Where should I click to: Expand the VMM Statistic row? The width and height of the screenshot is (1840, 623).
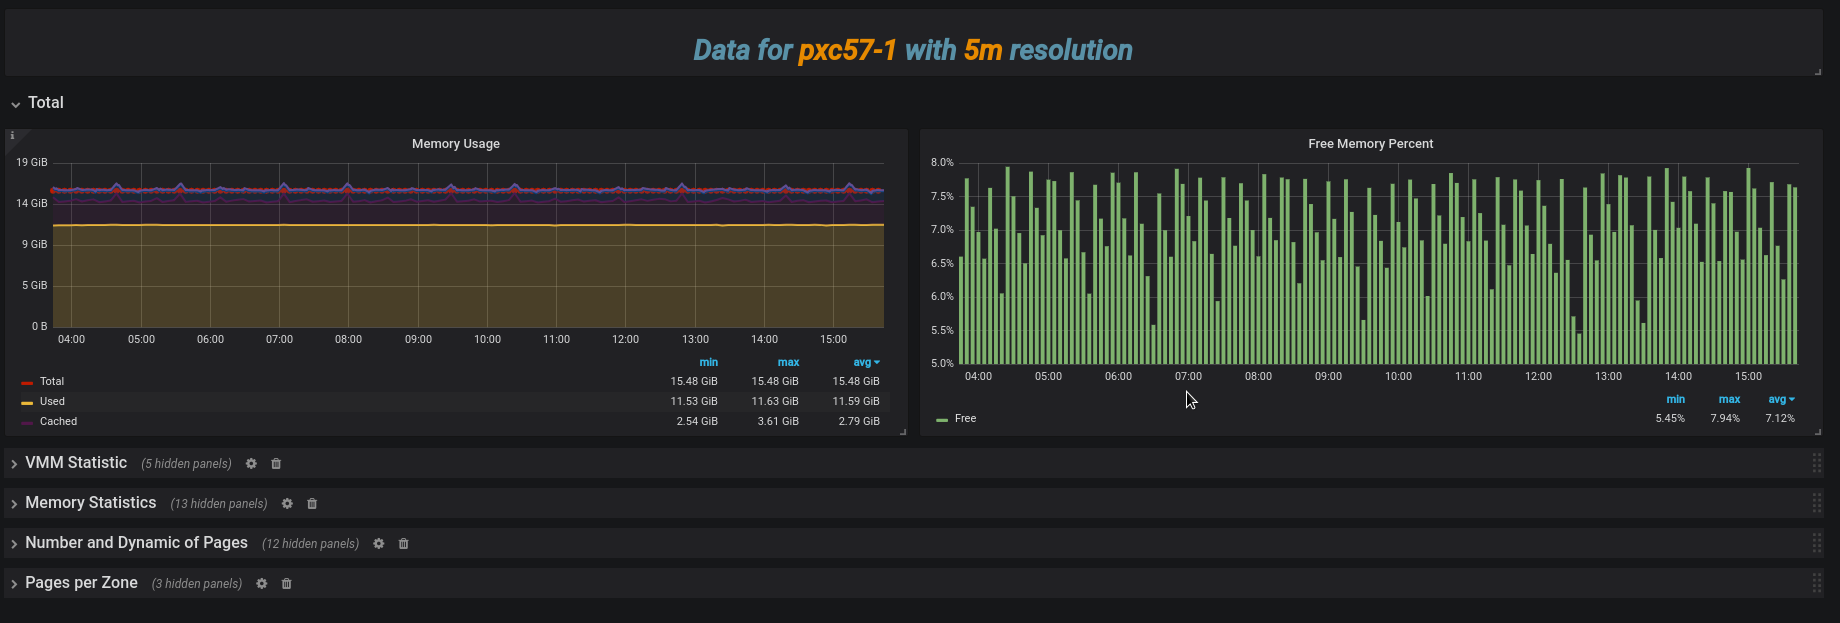coord(76,463)
